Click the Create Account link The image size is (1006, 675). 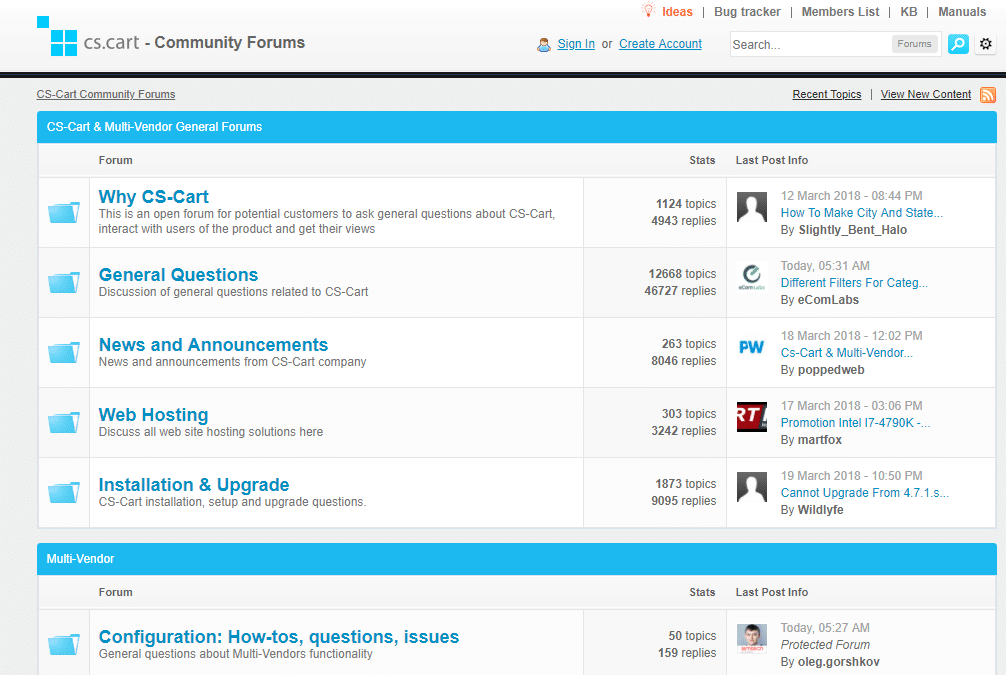pyautogui.click(x=660, y=44)
